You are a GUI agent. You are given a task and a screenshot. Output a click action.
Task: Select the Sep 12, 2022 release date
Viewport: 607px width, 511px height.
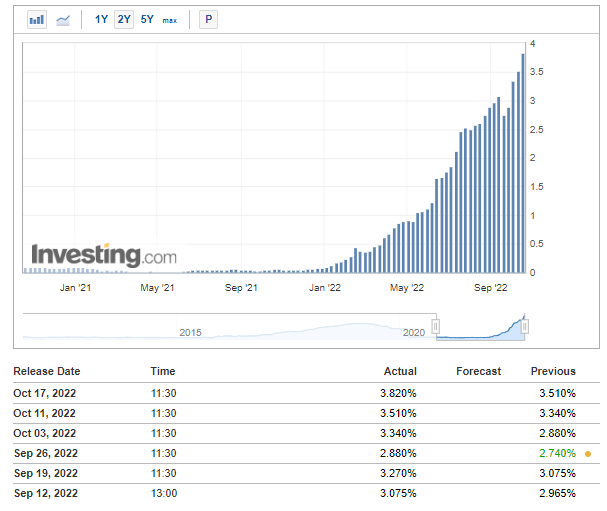click(46, 493)
